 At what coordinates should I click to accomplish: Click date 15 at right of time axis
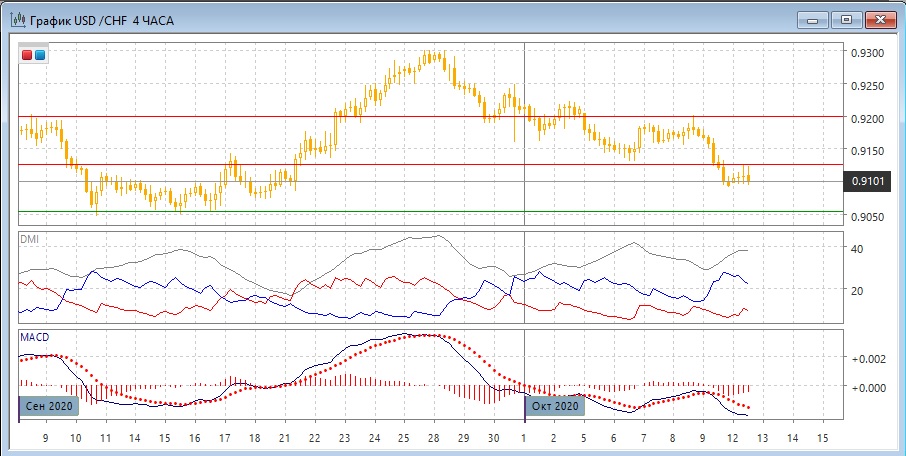[x=822, y=438]
